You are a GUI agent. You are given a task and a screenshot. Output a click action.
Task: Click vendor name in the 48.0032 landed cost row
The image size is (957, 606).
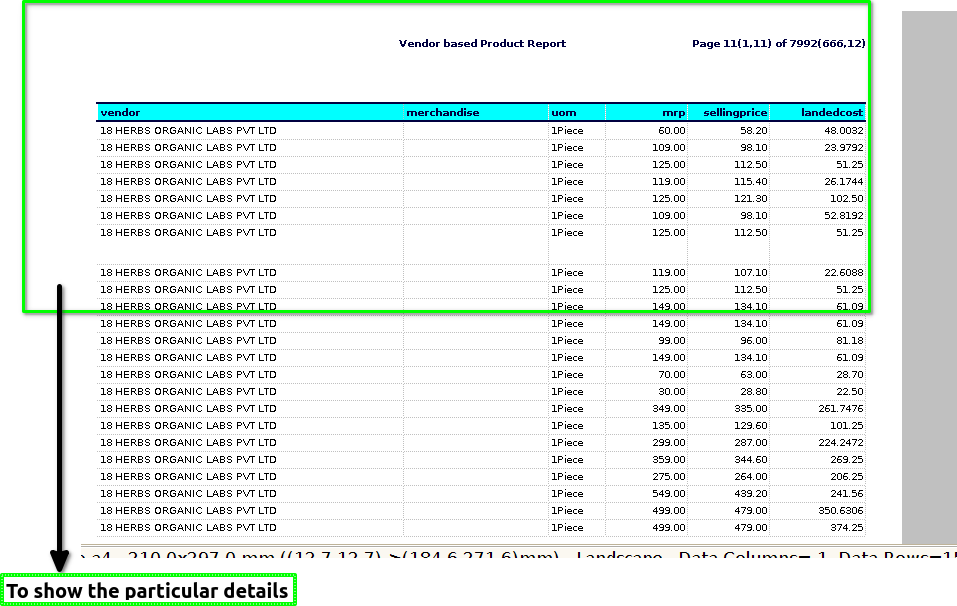point(188,131)
